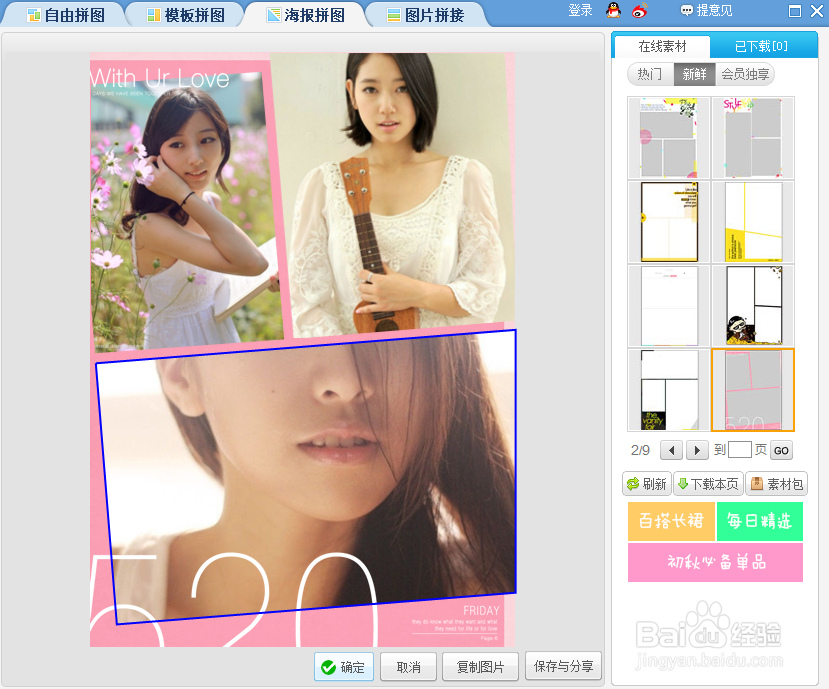Click the 取消 cancel button

point(408,667)
